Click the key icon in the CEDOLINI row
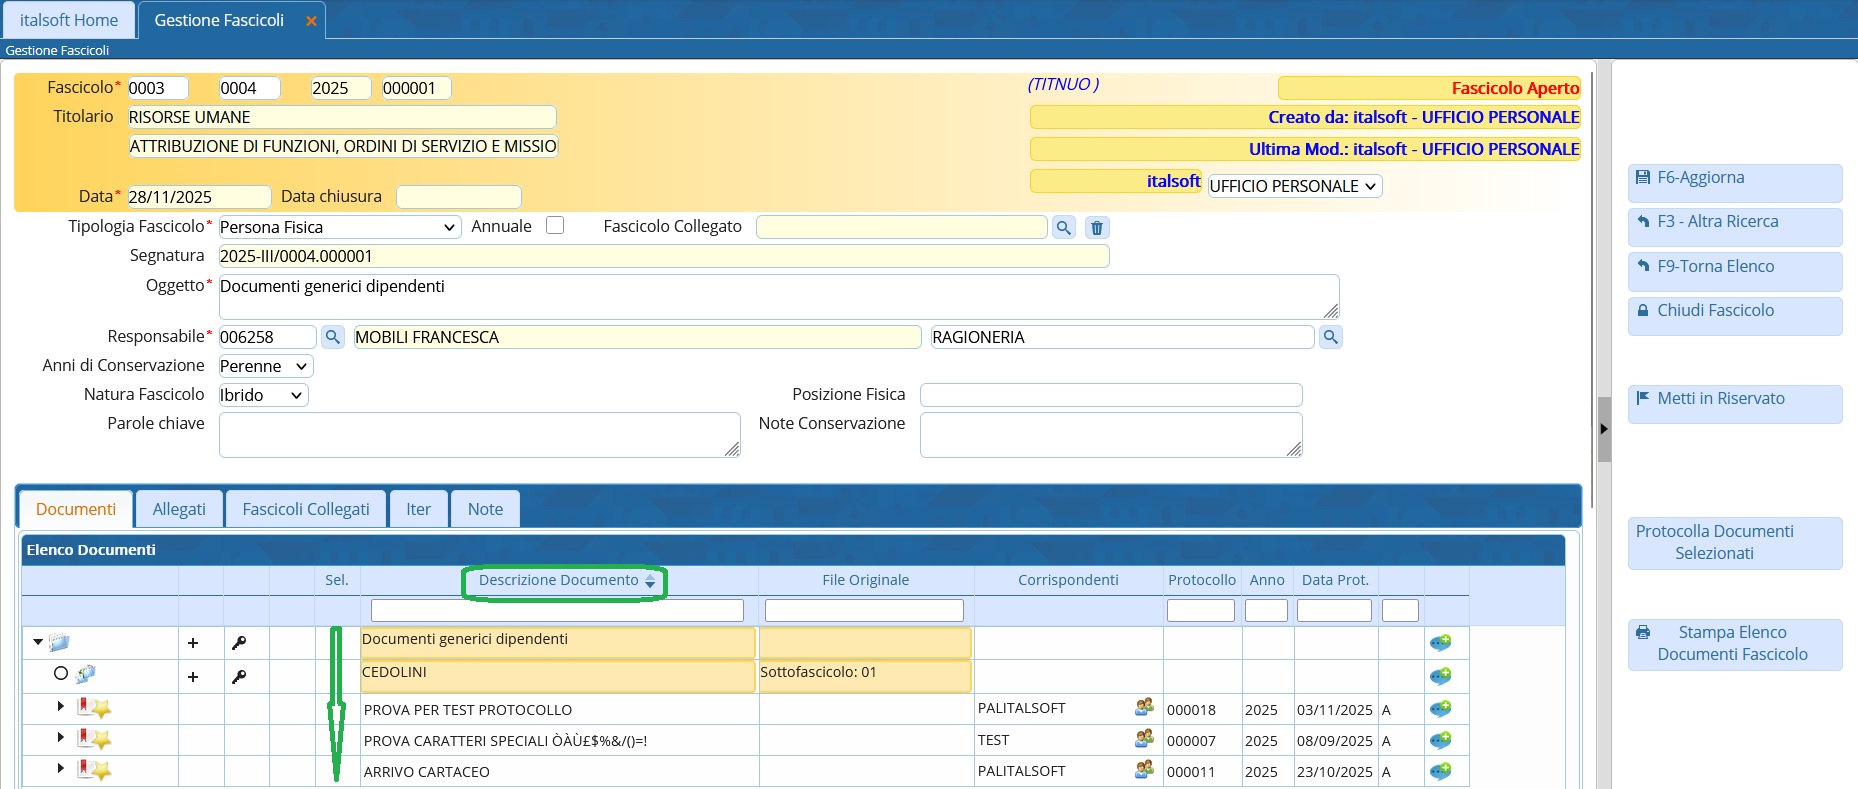Image resolution: width=1858 pixels, height=789 pixels. (239, 677)
